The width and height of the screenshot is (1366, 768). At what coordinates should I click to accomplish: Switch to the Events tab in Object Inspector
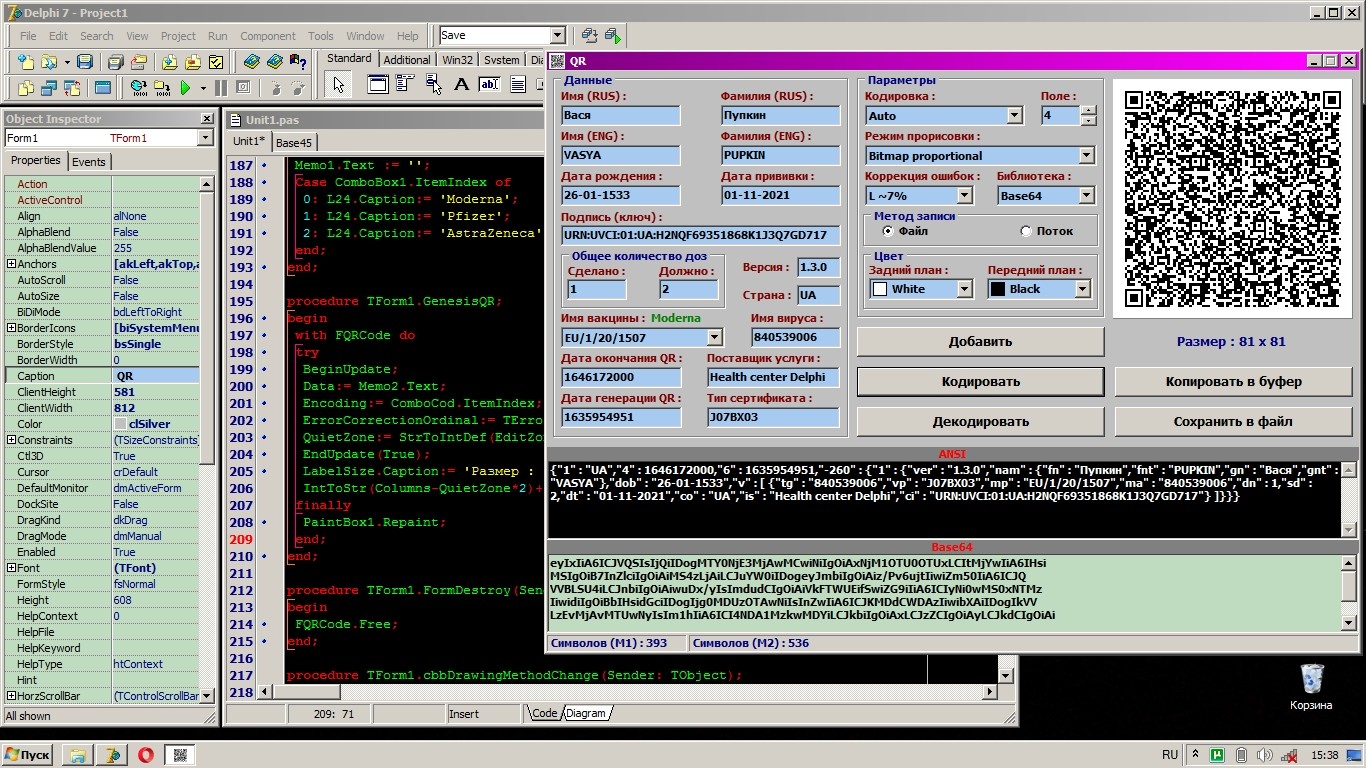point(89,162)
